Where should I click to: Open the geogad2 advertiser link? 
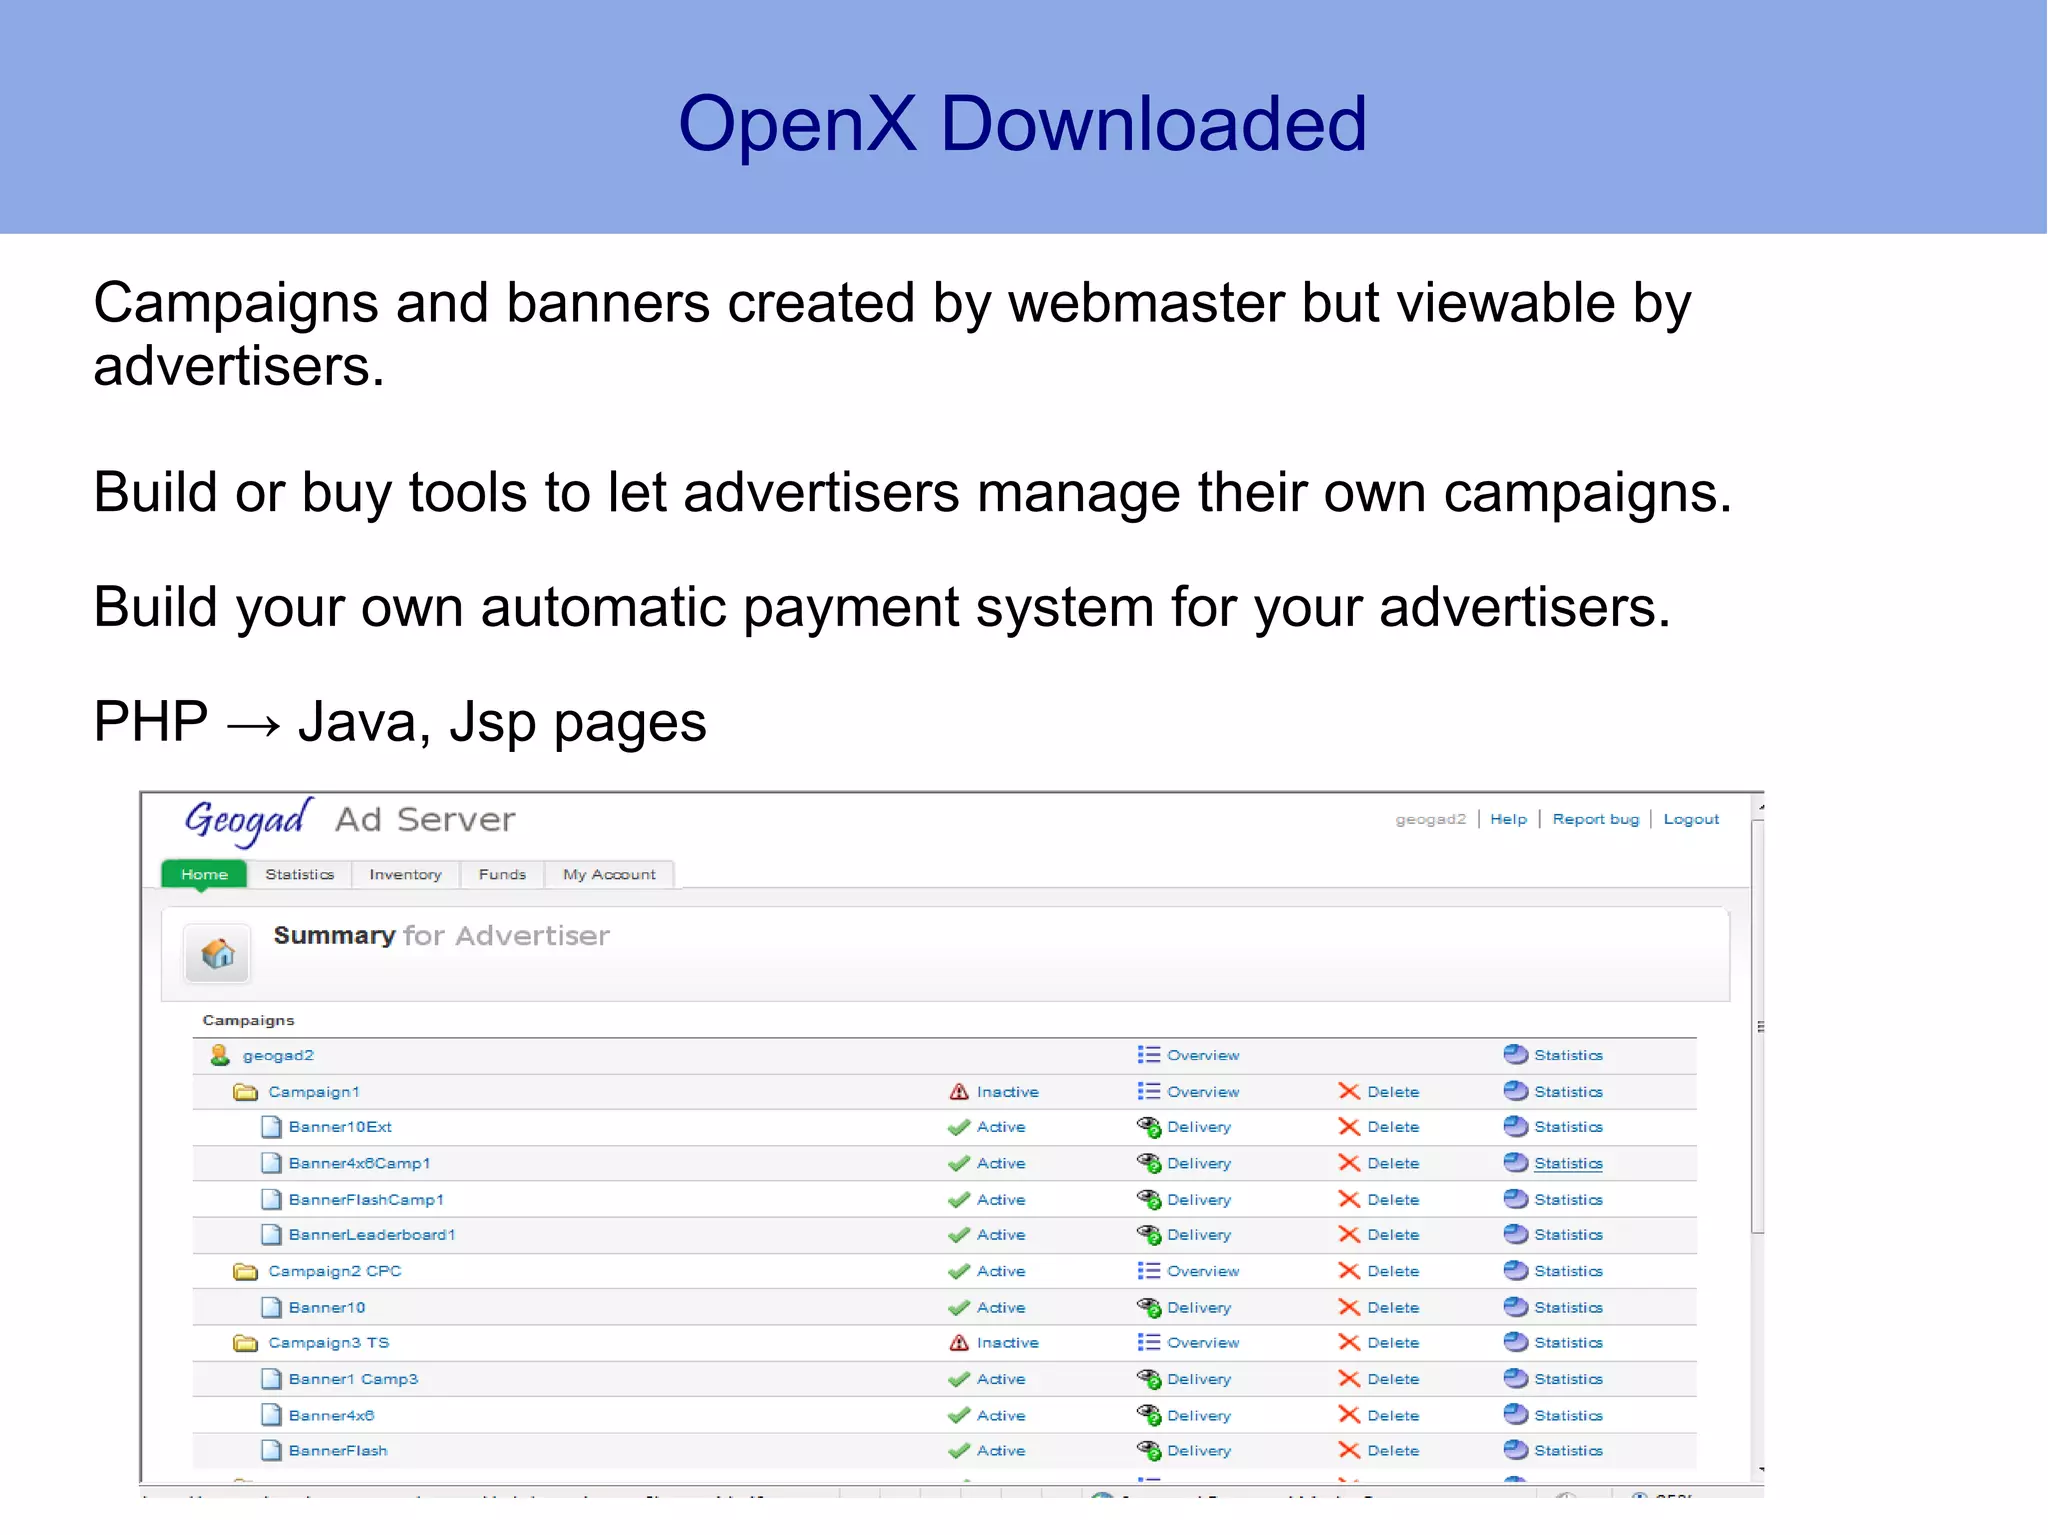pos(278,1055)
